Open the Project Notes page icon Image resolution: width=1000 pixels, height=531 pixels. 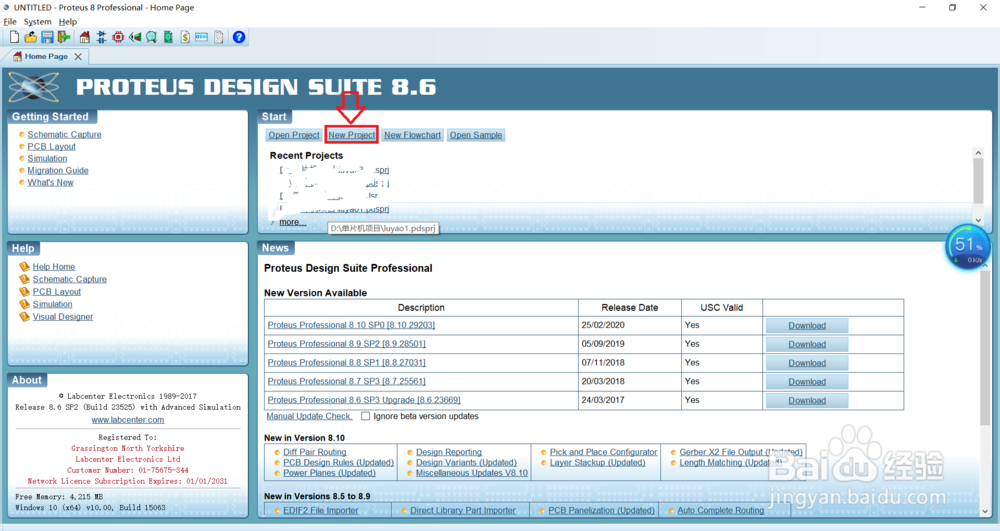pos(219,37)
